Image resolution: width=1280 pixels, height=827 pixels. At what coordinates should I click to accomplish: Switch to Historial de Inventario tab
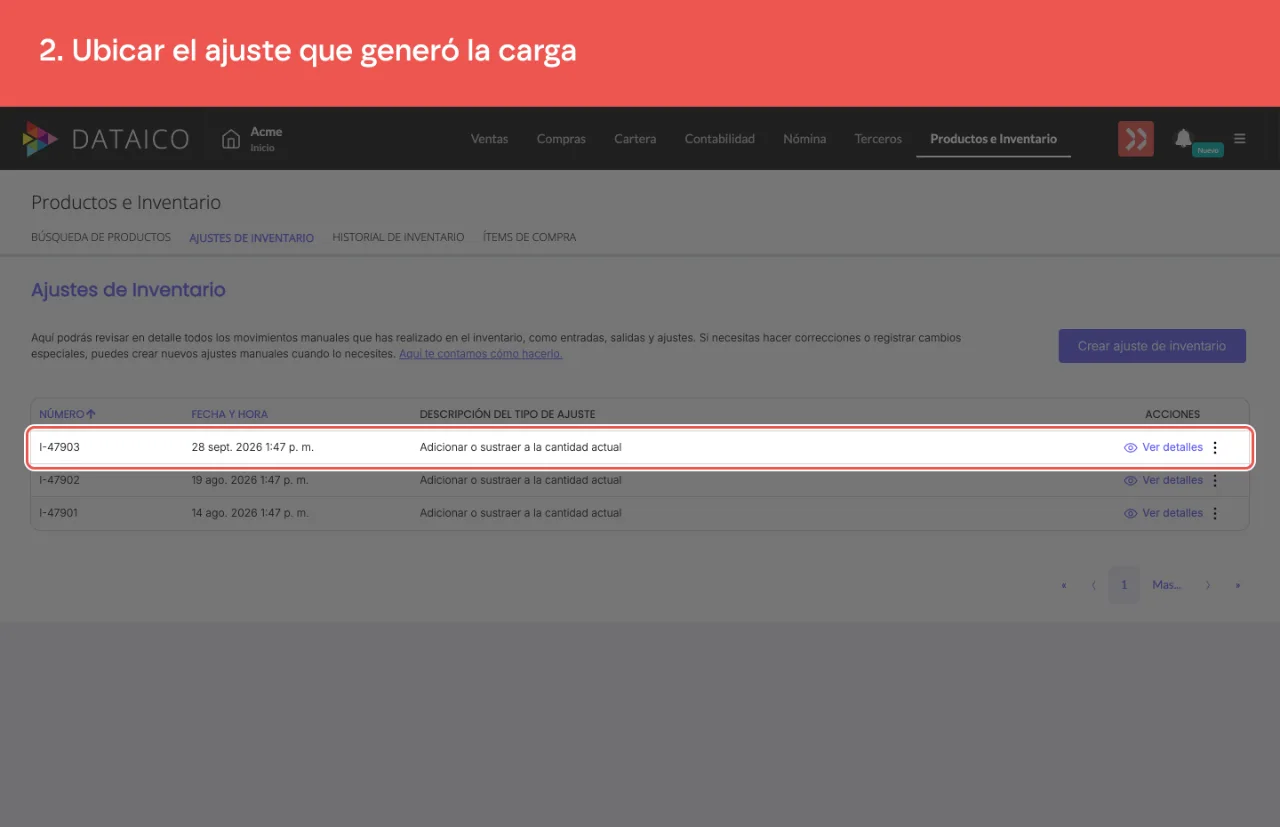click(398, 237)
